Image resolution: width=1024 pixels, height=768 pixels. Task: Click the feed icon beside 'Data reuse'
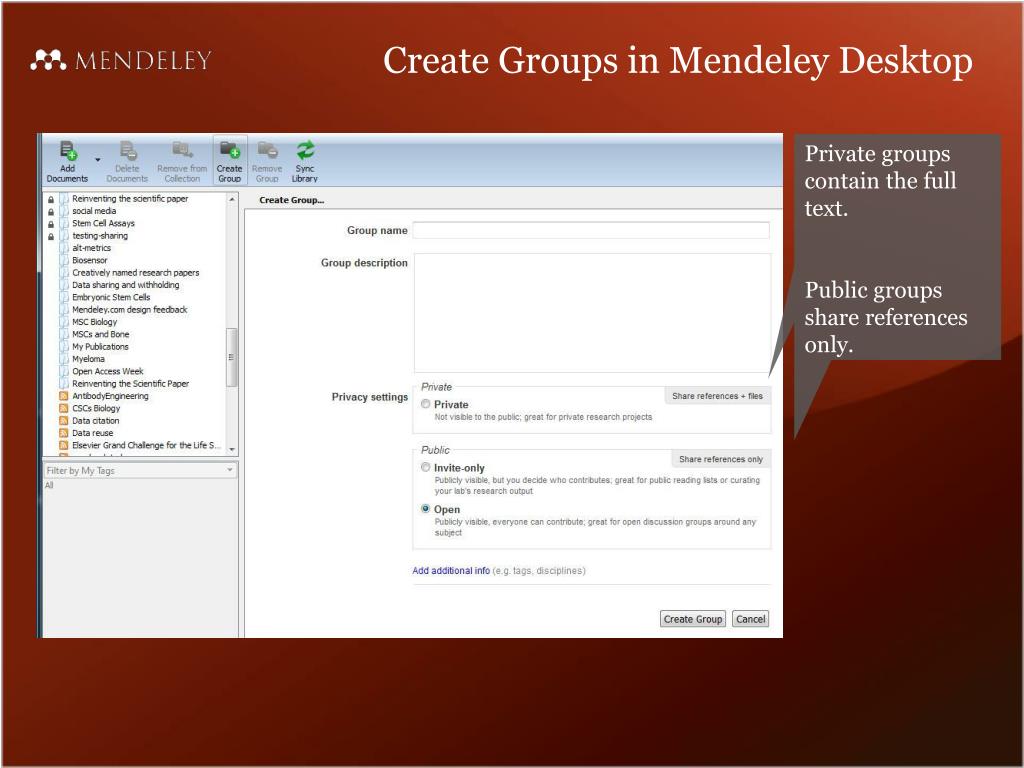(x=64, y=433)
